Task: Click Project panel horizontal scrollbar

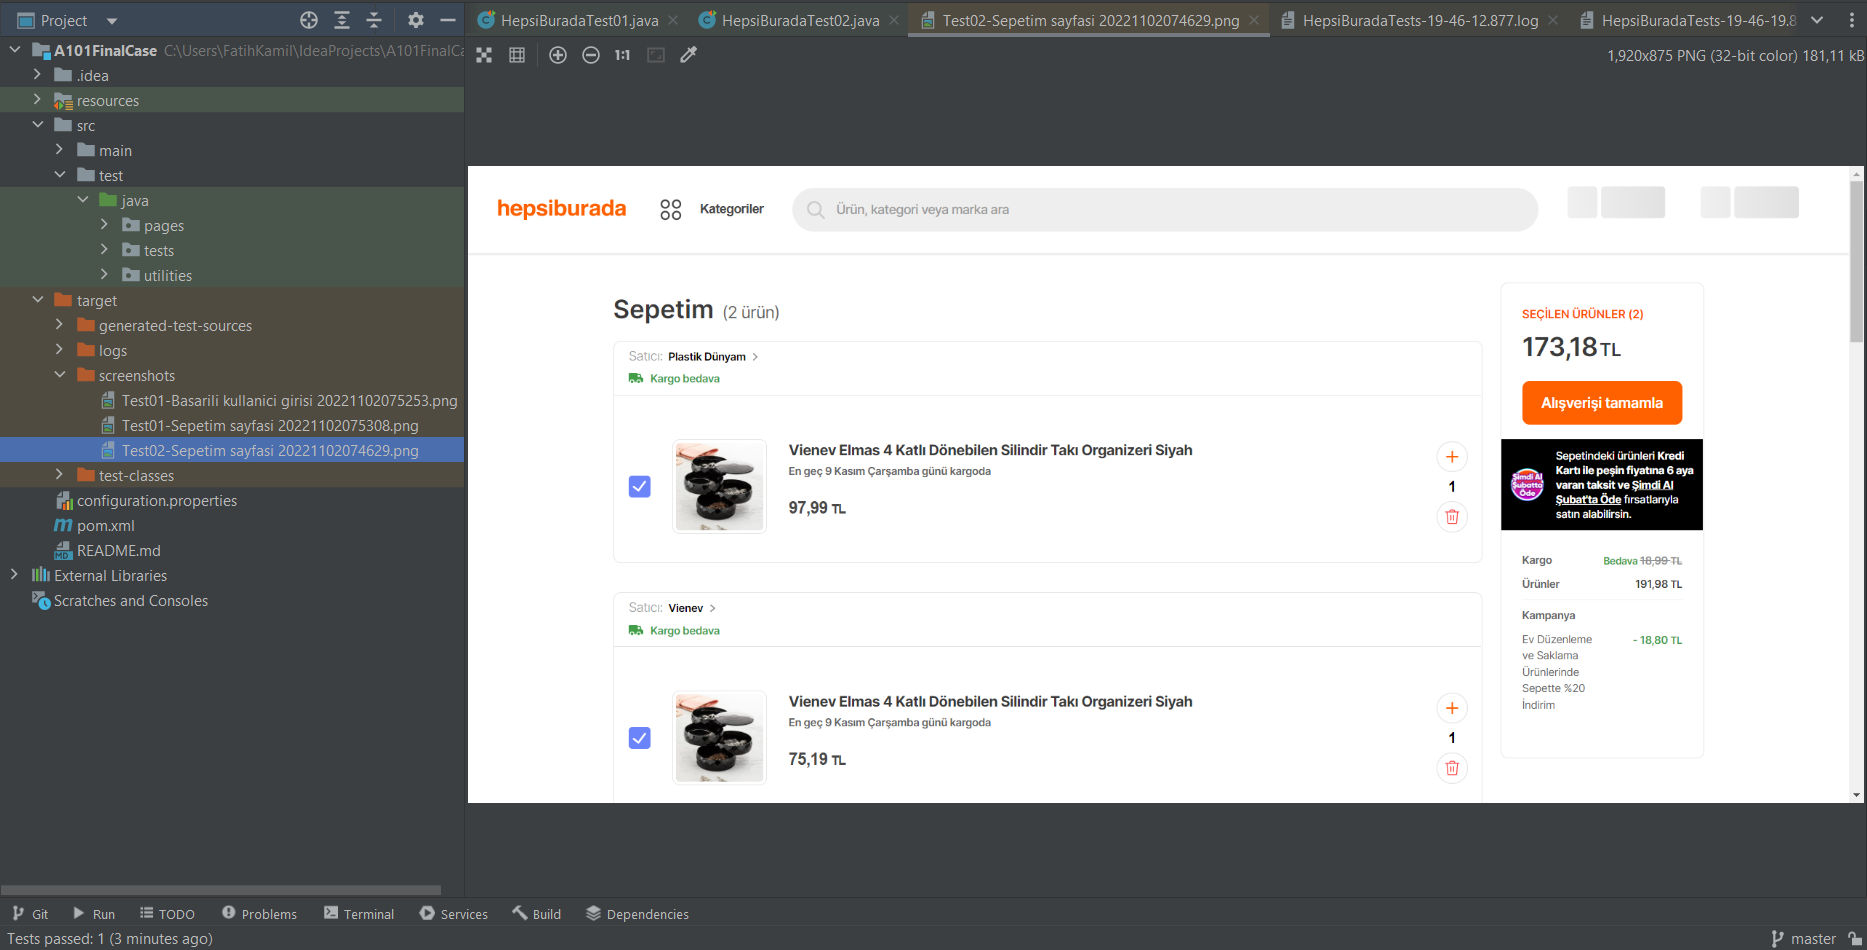Action: click(221, 890)
